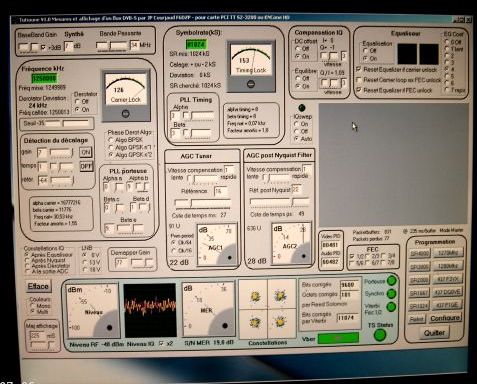Select Algo BPSK phase detection option

point(111,140)
